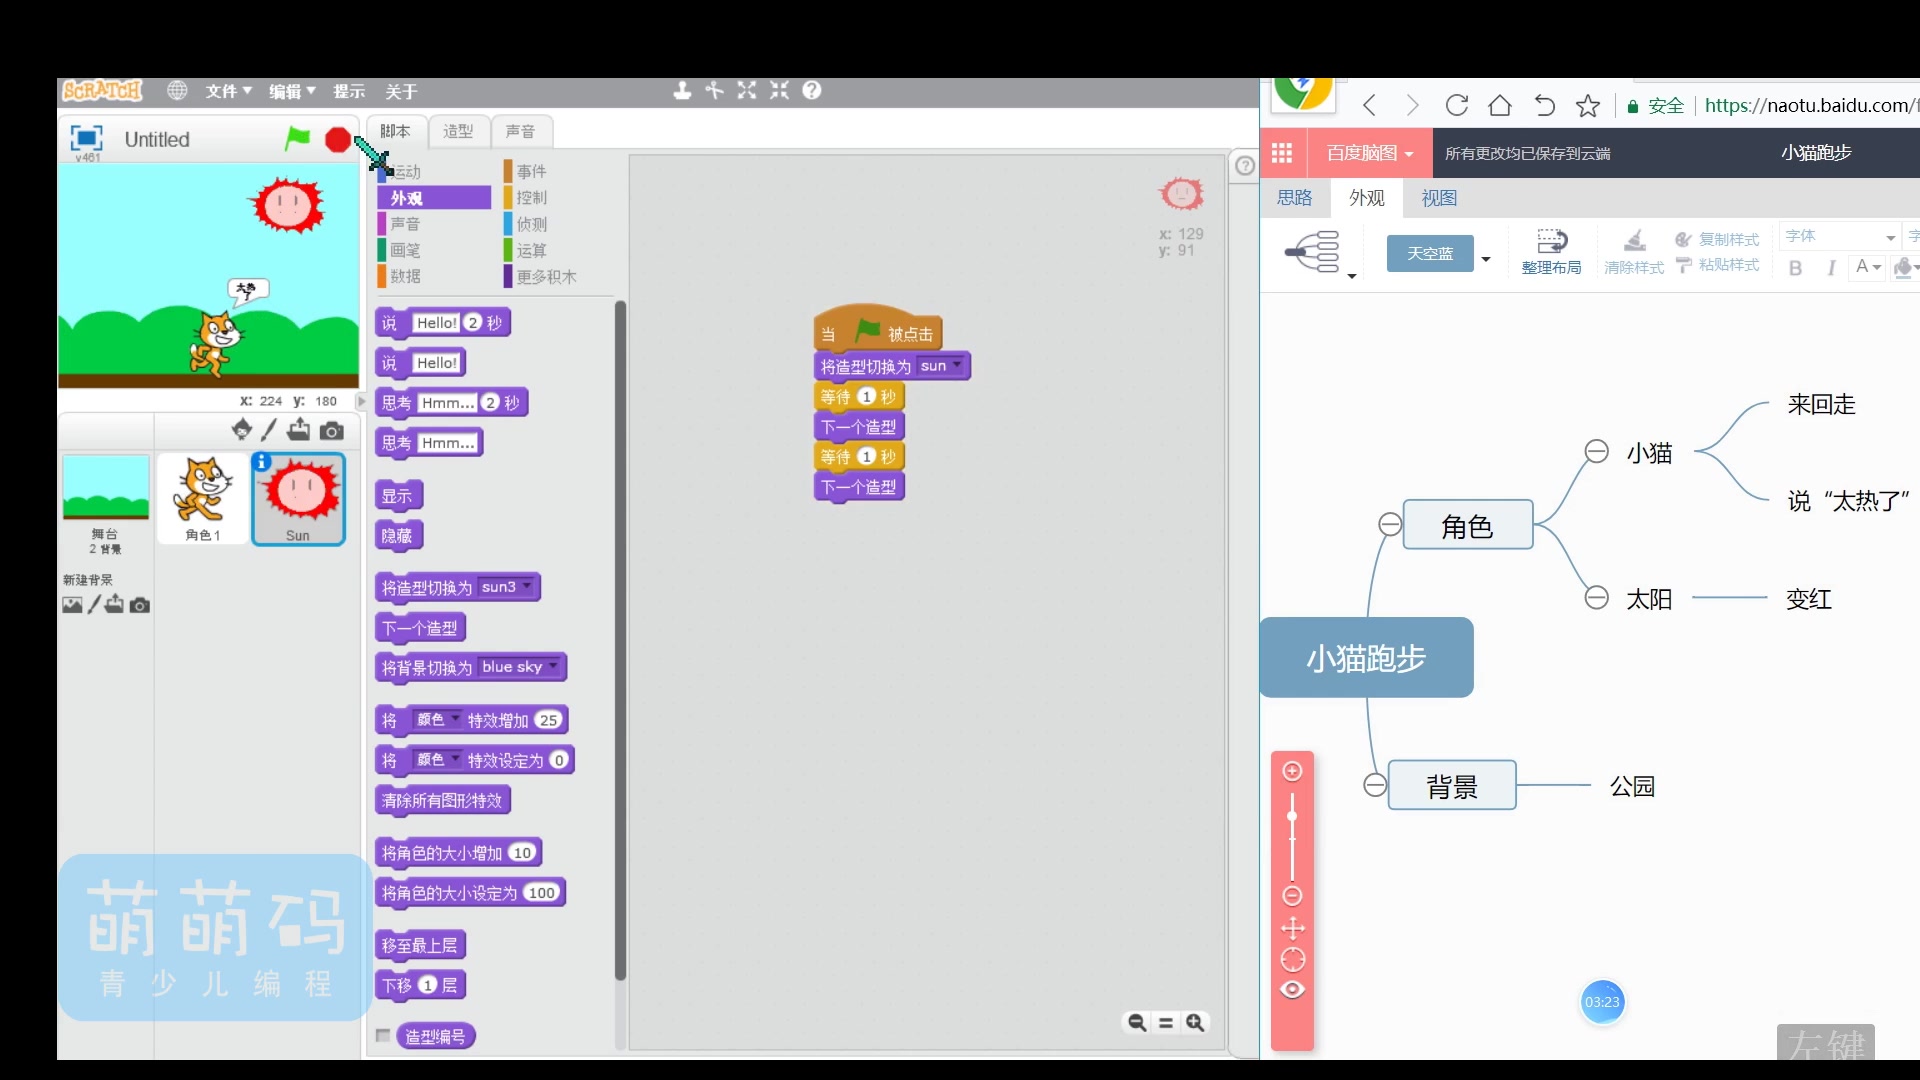Screen dimensions: 1920x1080
Task: Toggle the eye preview icon in mind map
Action: pyautogui.click(x=1292, y=990)
